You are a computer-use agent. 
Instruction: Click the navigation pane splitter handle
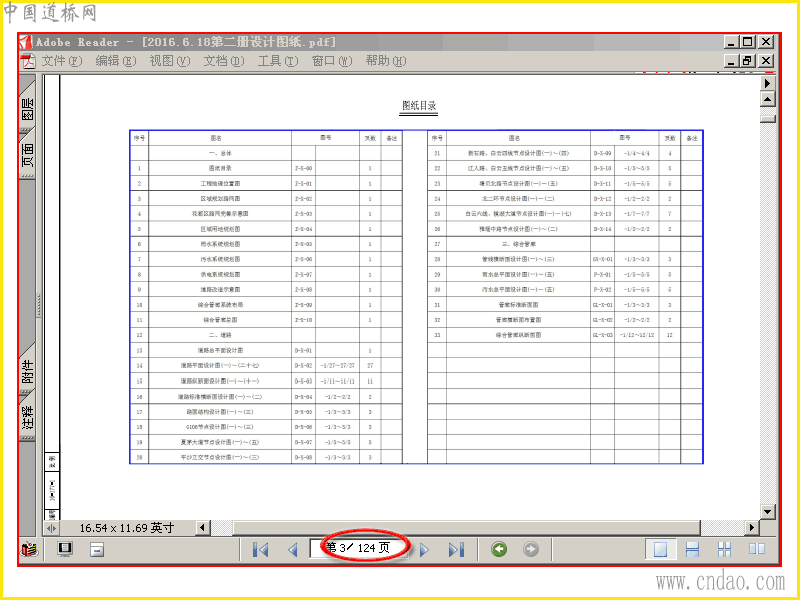pyautogui.click(x=39, y=305)
